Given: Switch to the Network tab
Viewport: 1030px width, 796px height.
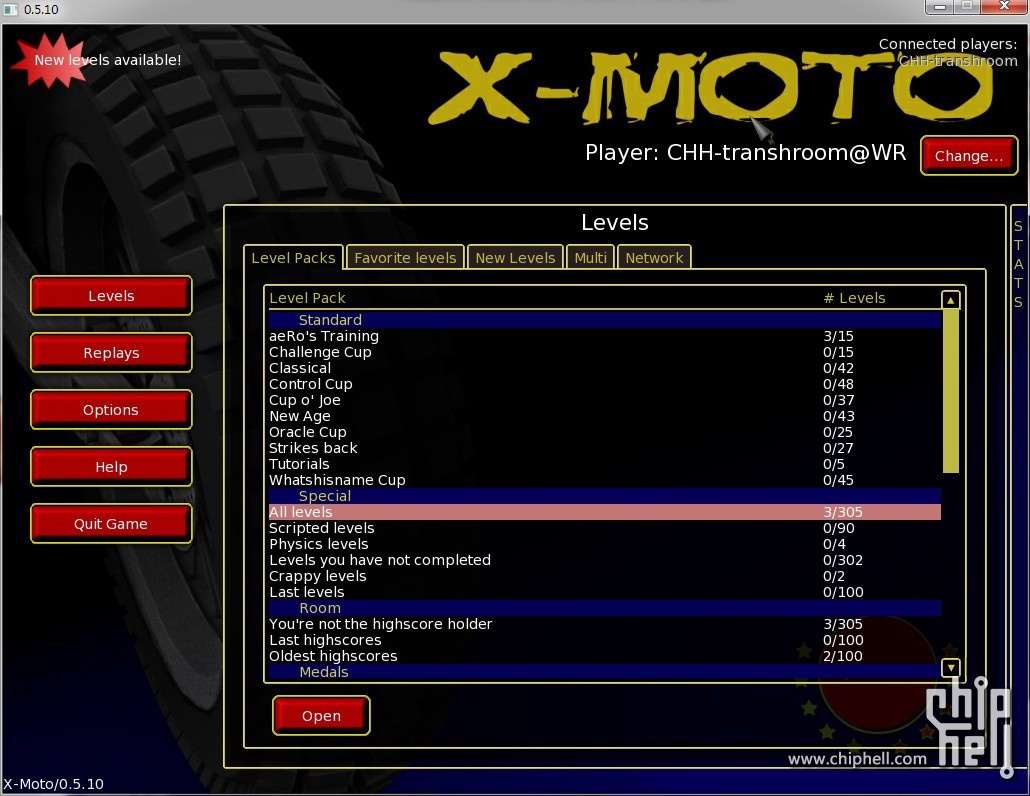Looking at the screenshot, I should 654,257.
